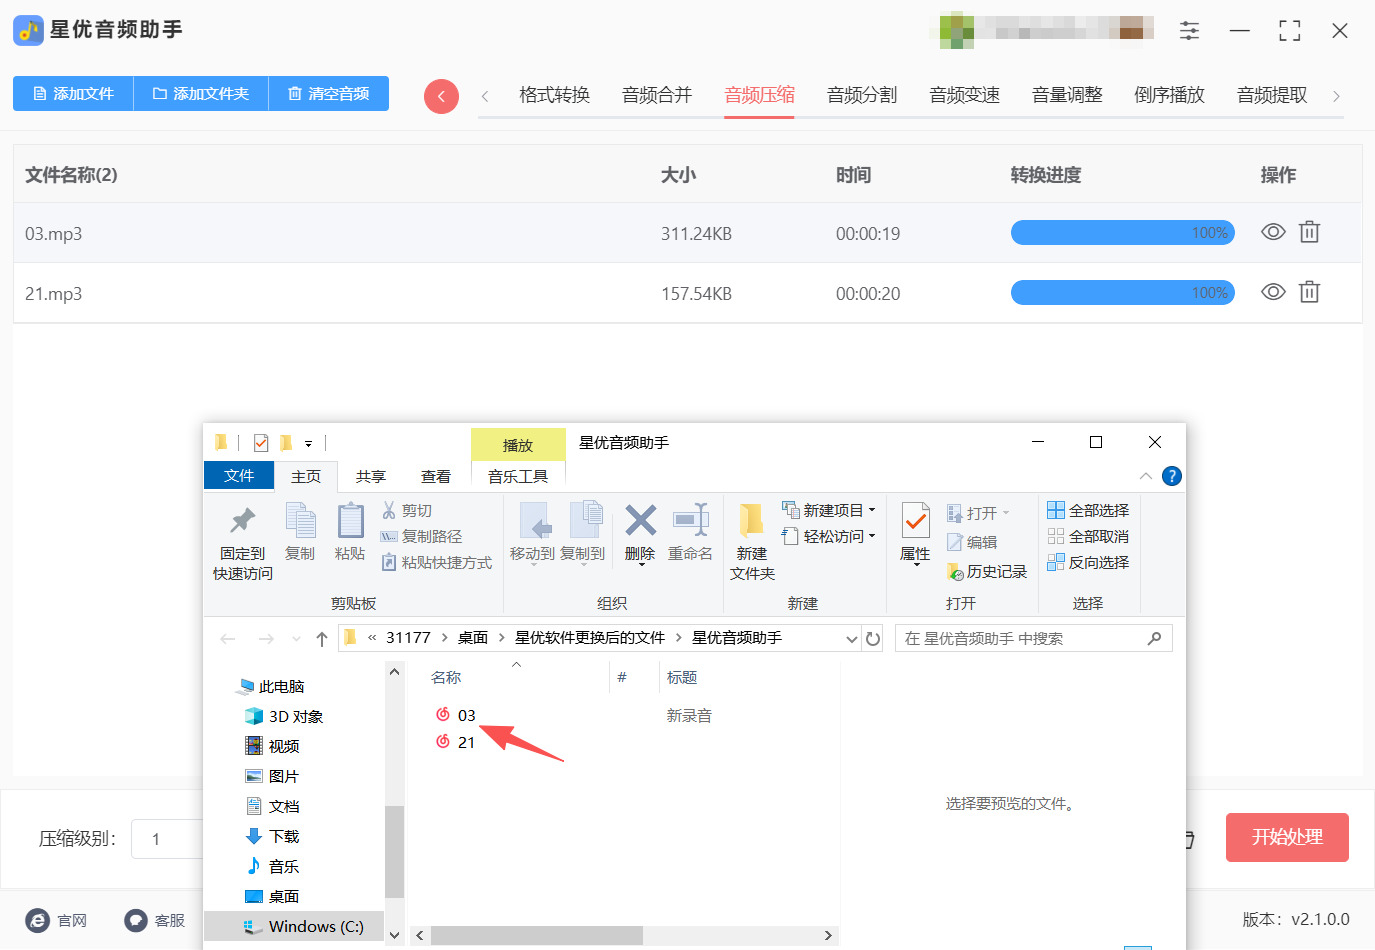Switch to the 音频合并 tab
Screen dimensions: 1375x950
(x=657, y=95)
